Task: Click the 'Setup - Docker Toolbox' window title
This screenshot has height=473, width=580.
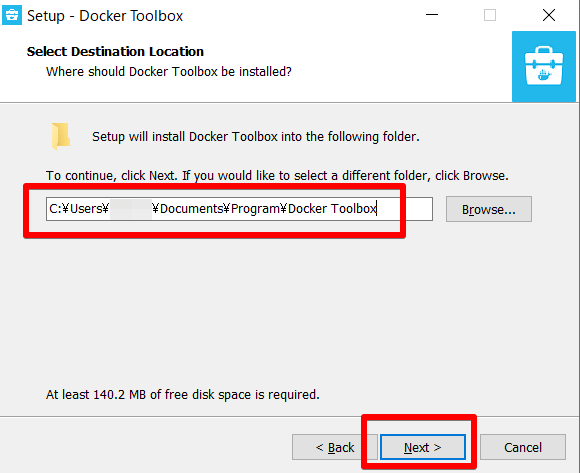Action: (x=105, y=16)
